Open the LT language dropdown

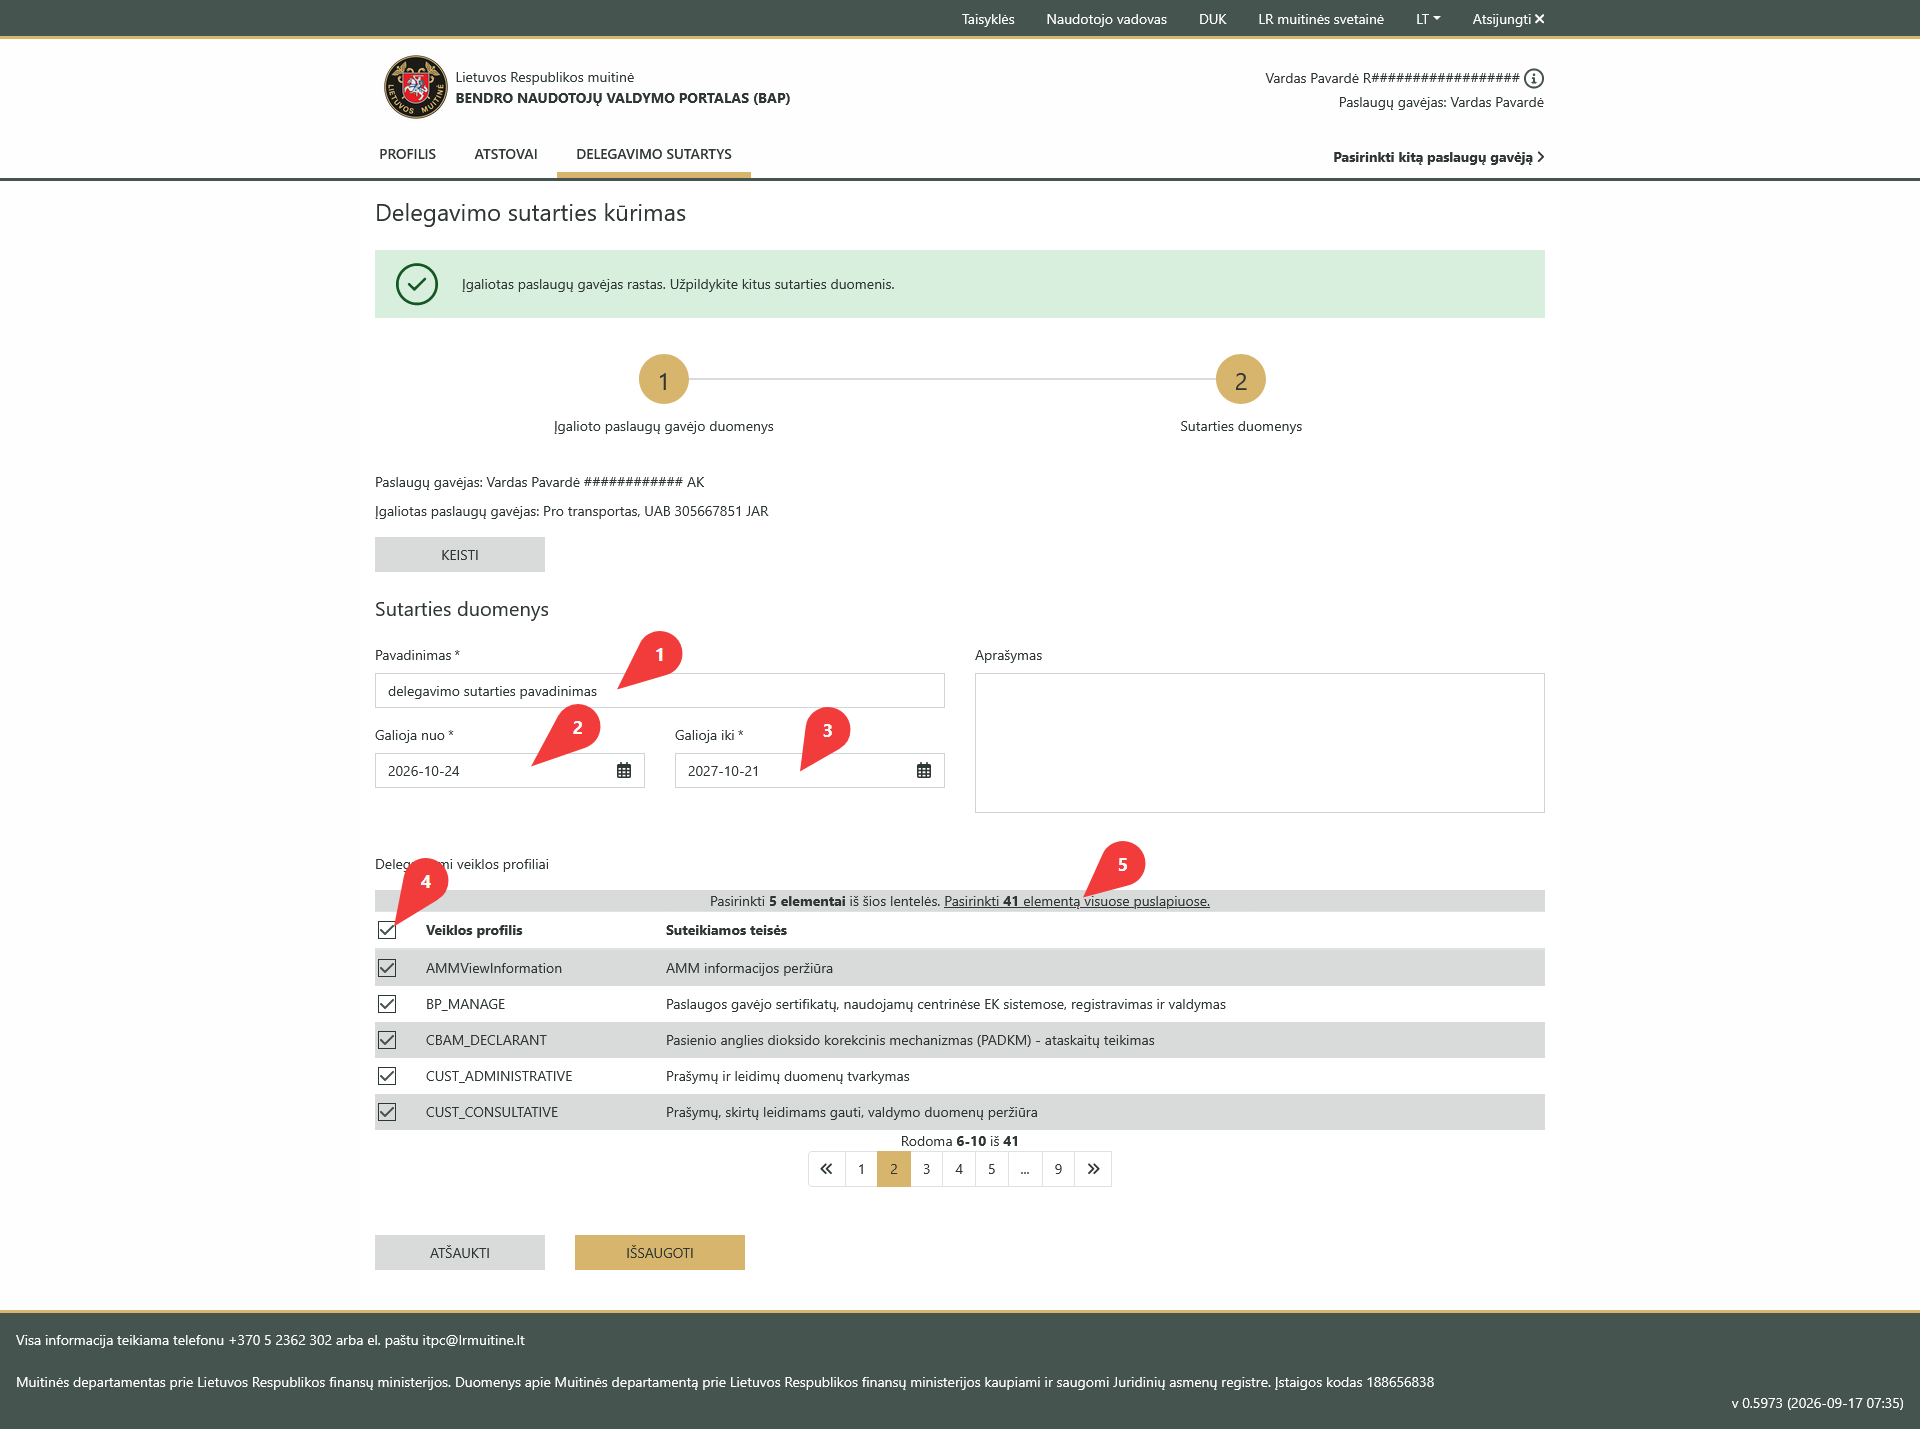[x=1428, y=19]
